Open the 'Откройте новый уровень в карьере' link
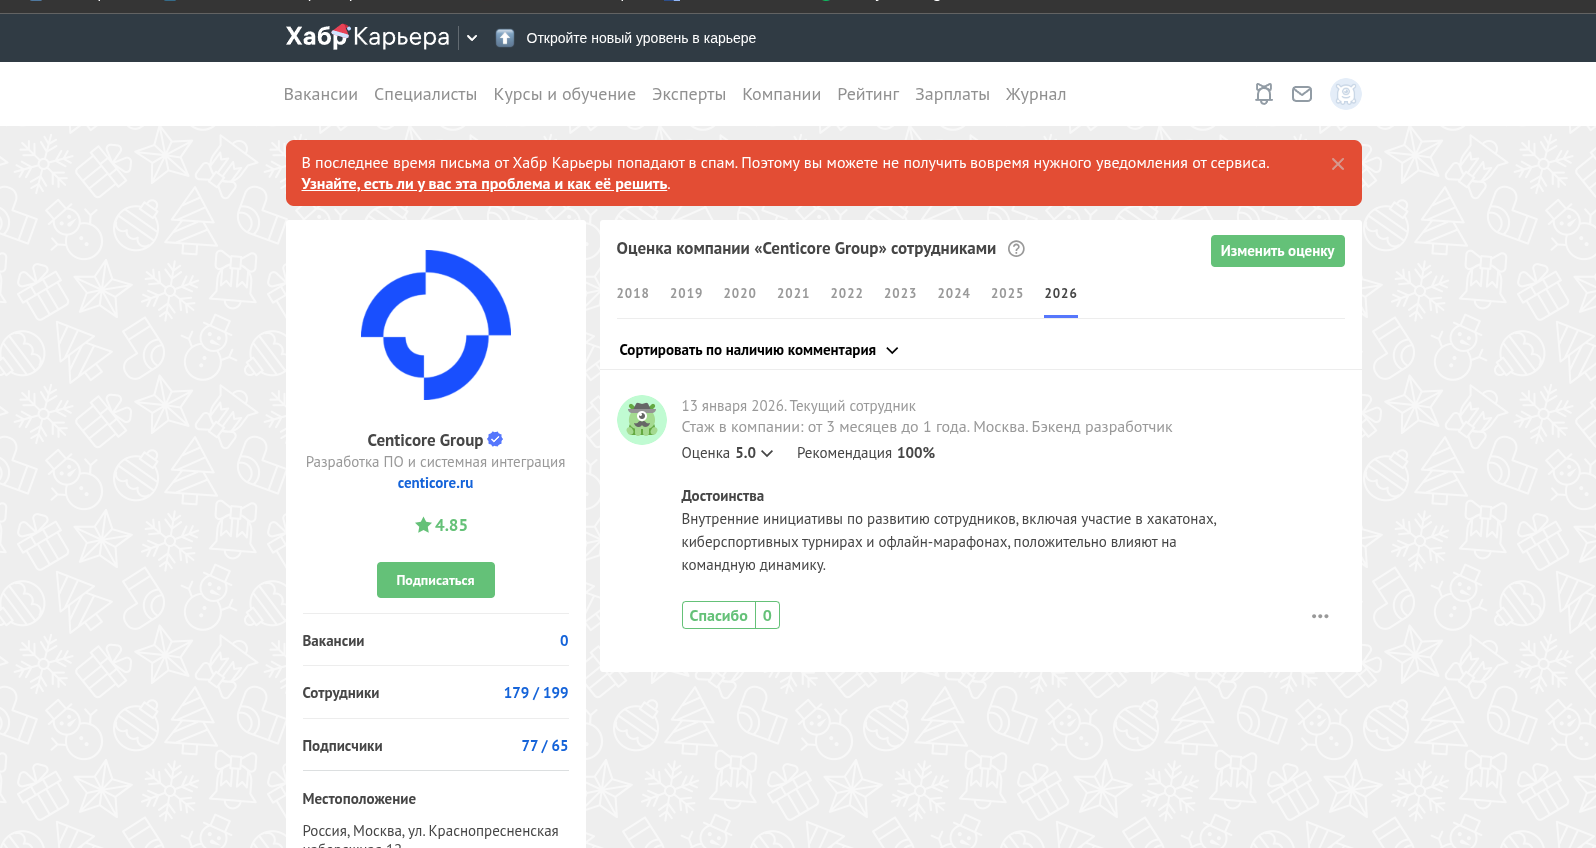 click(641, 38)
